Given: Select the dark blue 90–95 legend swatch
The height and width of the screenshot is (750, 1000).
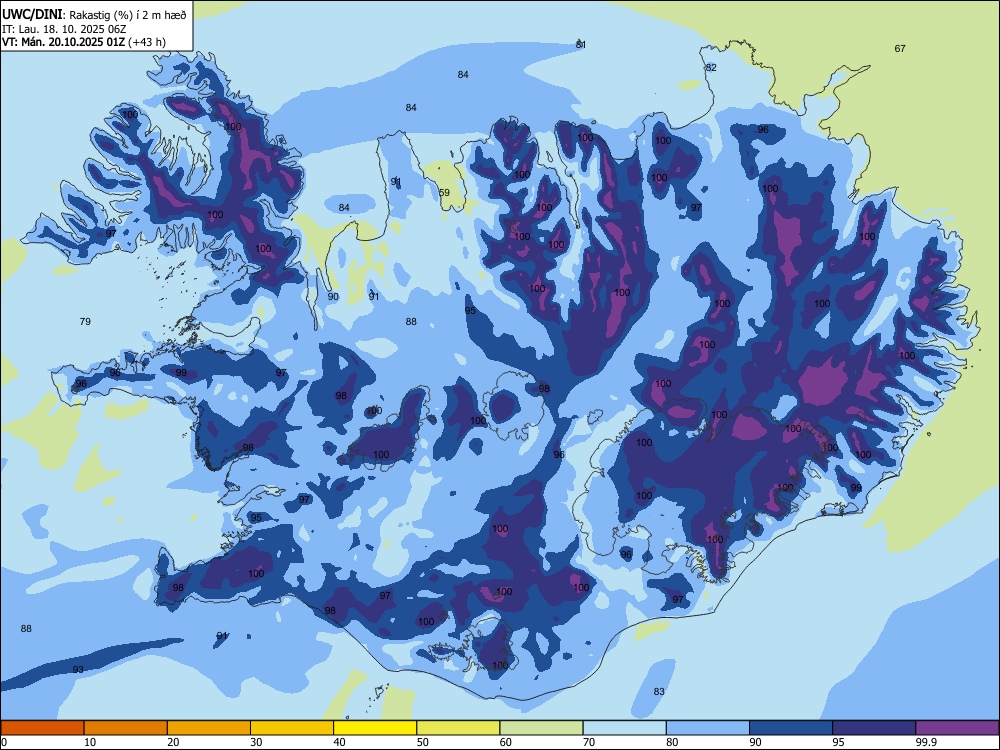Looking at the screenshot, I should (x=791, y=728).
